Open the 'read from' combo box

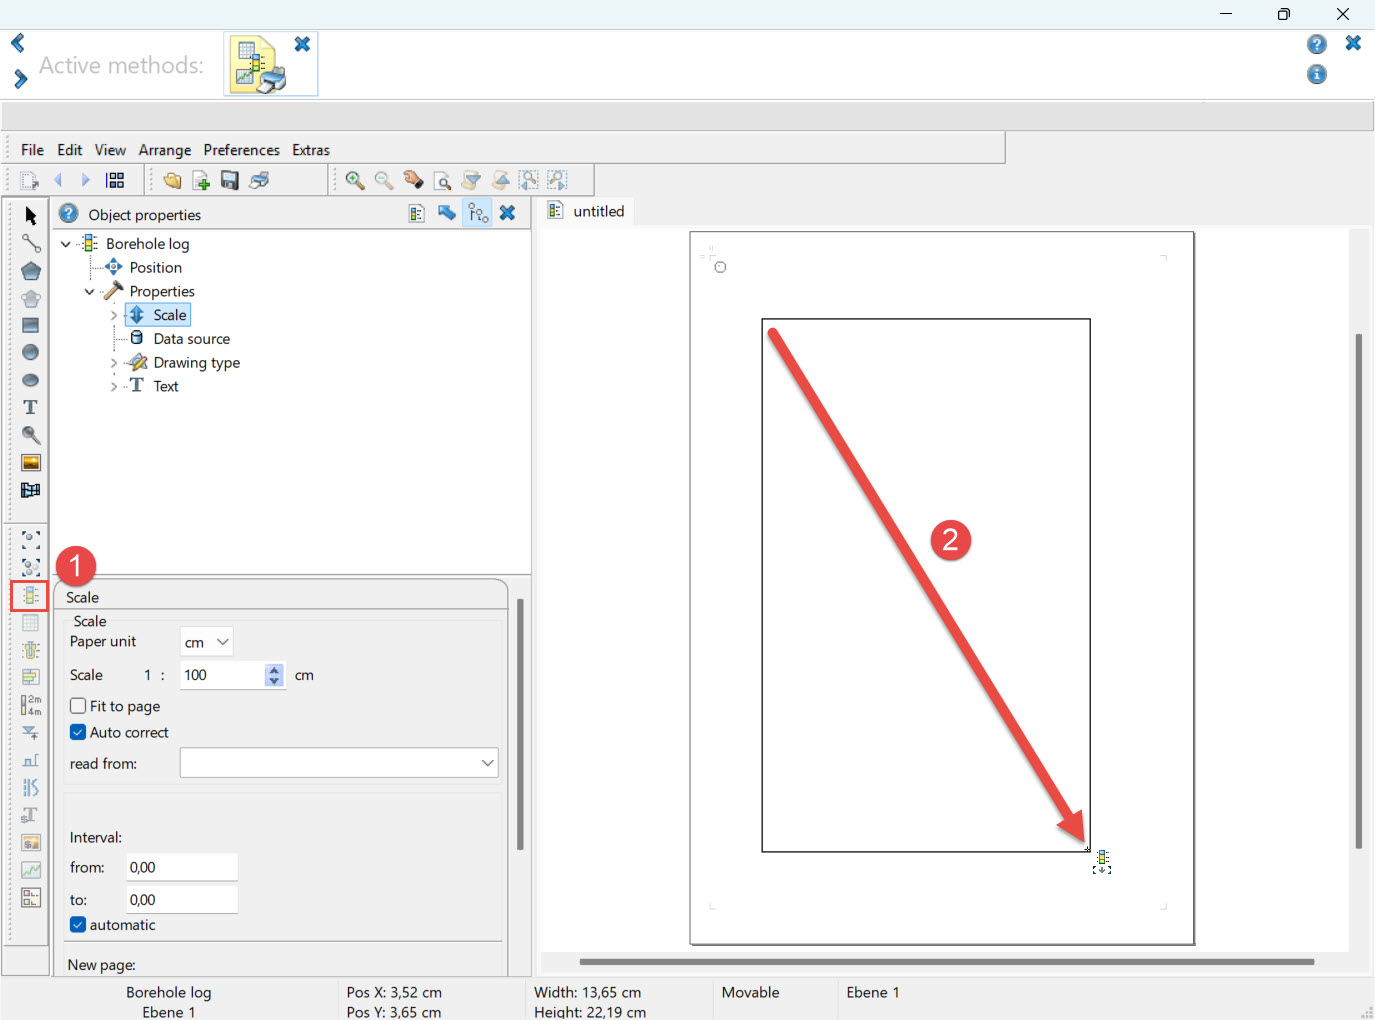pos(339,763)
